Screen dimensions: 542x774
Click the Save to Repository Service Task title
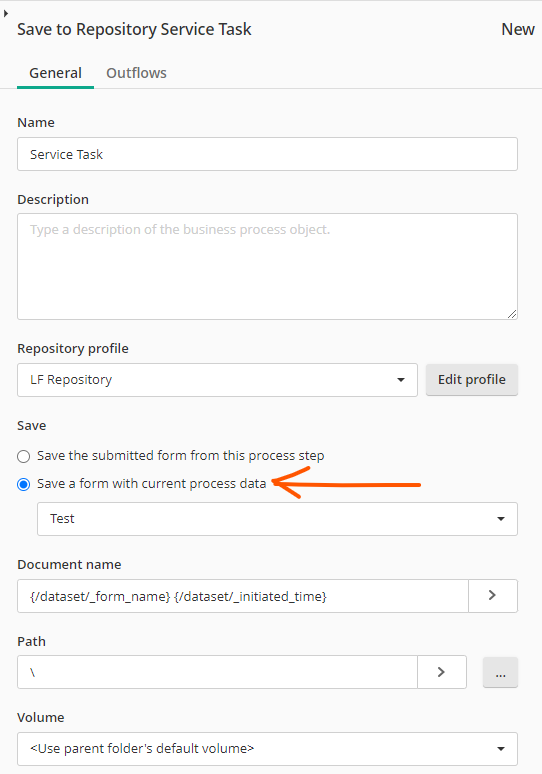tap(134, 29)
